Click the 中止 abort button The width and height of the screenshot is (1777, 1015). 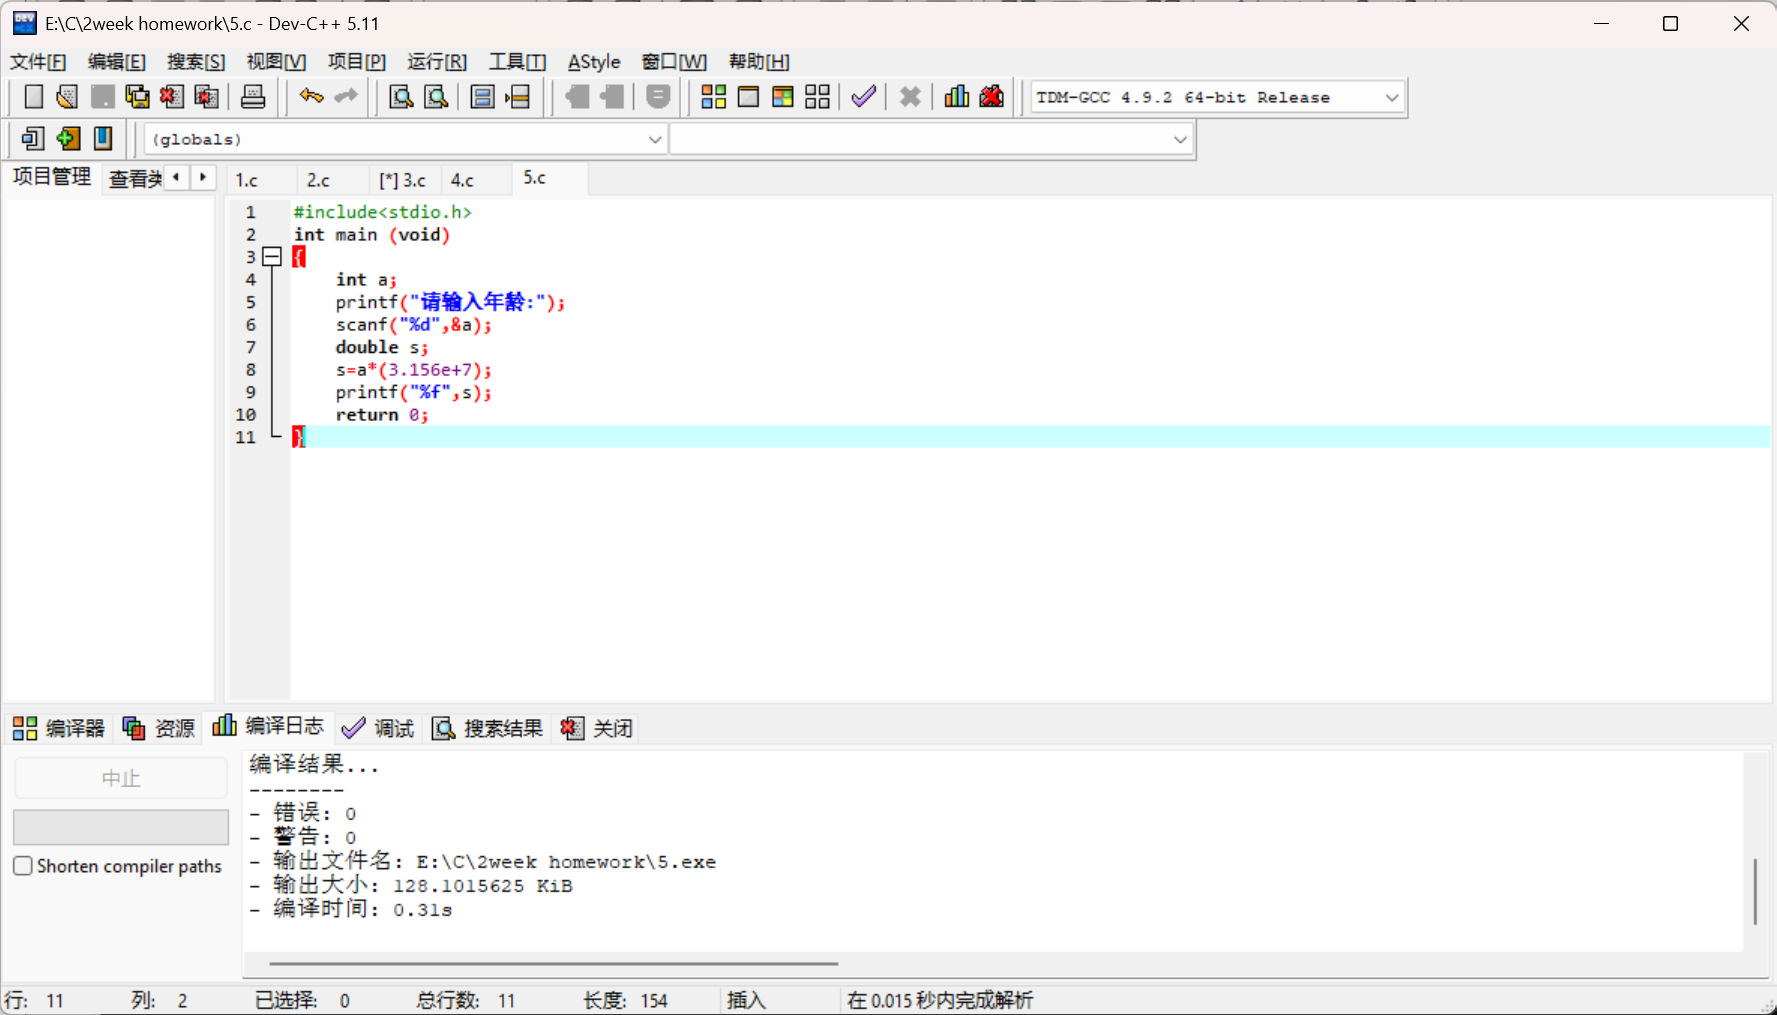(121, 778)
